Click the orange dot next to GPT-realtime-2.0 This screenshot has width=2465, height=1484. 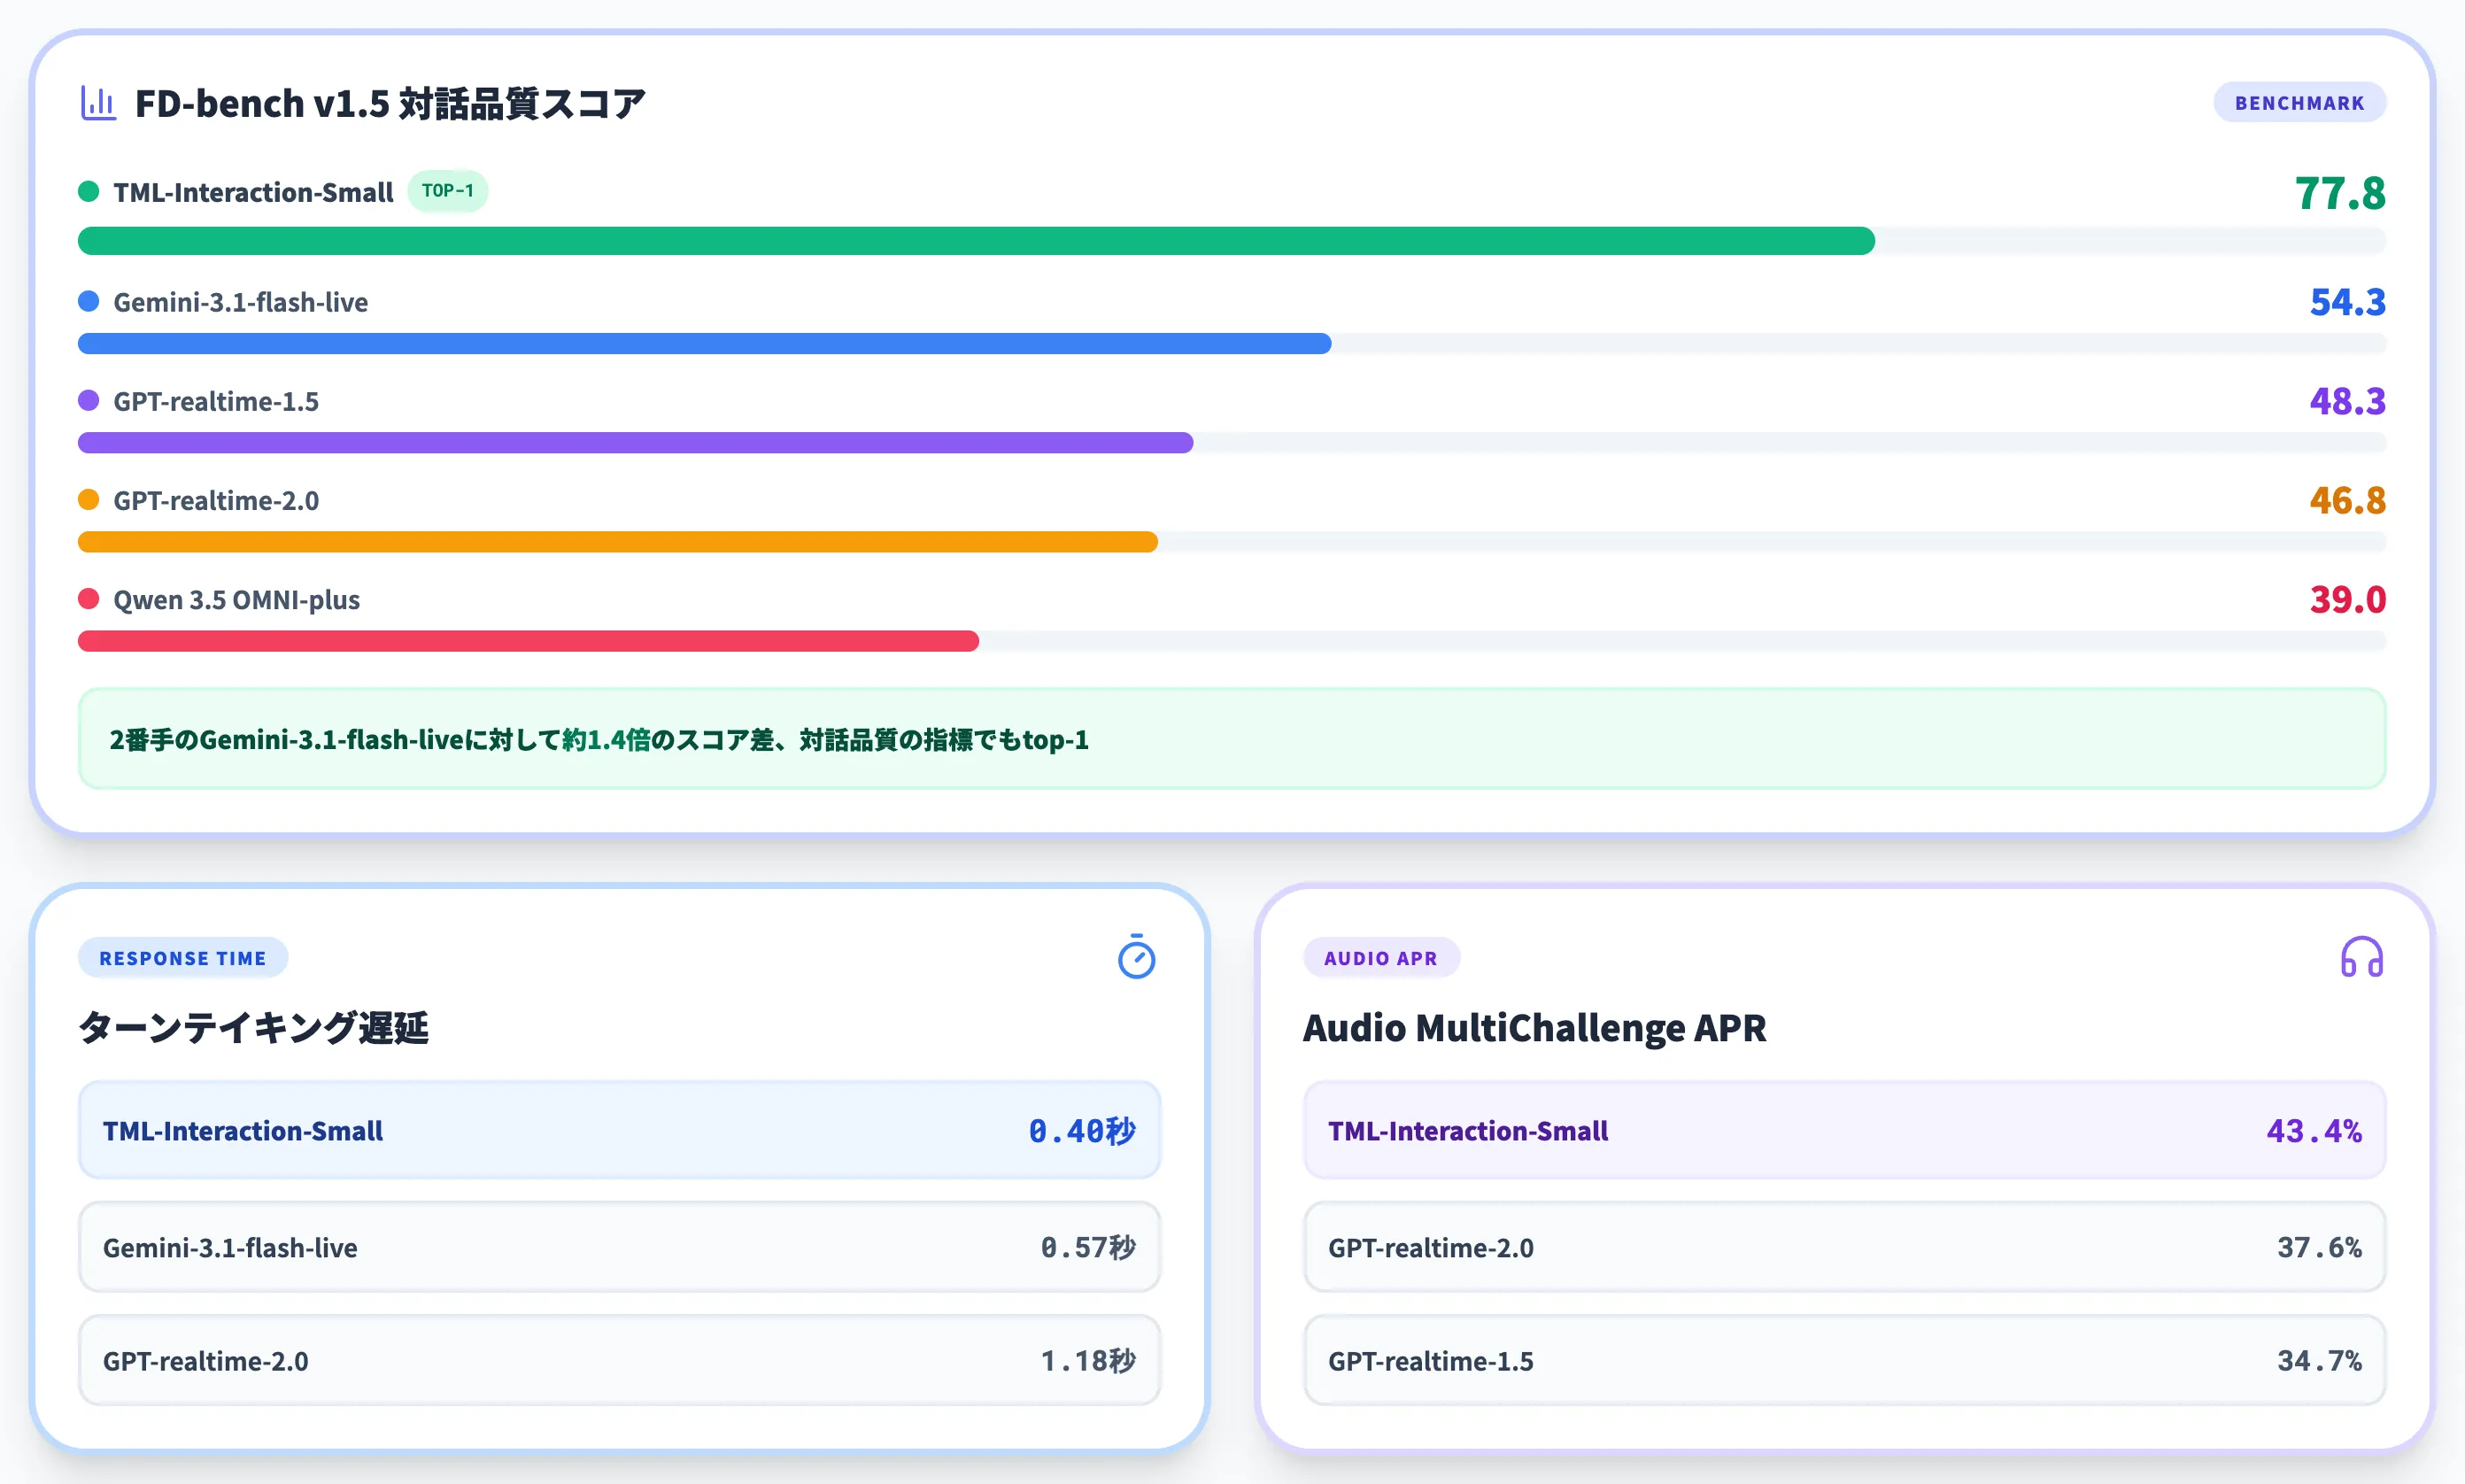coord(89,499)
